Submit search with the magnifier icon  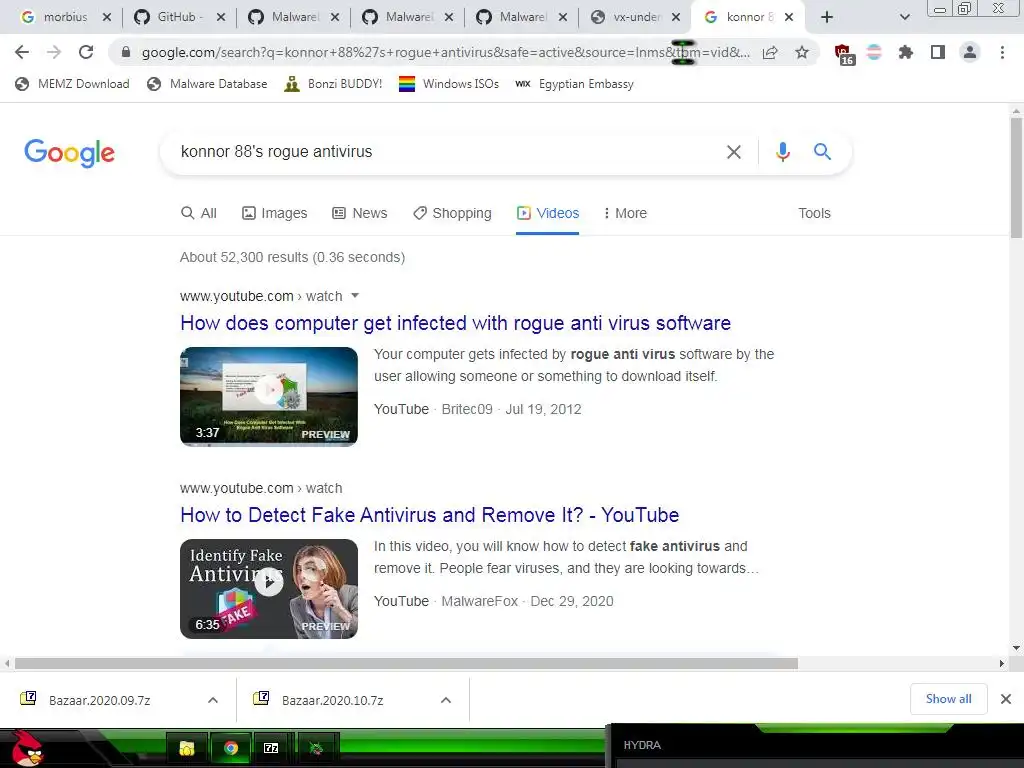(822, 152)
